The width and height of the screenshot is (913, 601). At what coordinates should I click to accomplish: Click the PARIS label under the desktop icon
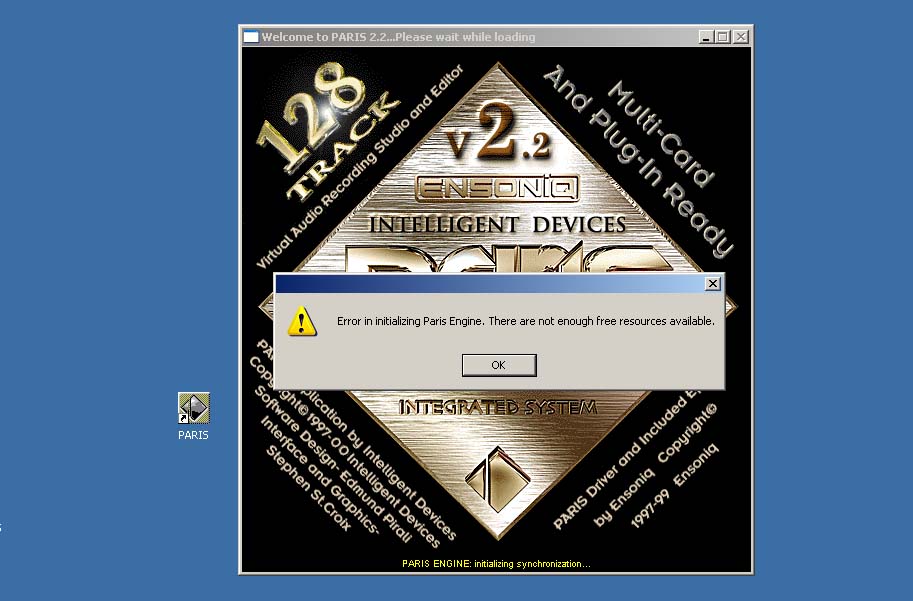click(x=193, y=435)
